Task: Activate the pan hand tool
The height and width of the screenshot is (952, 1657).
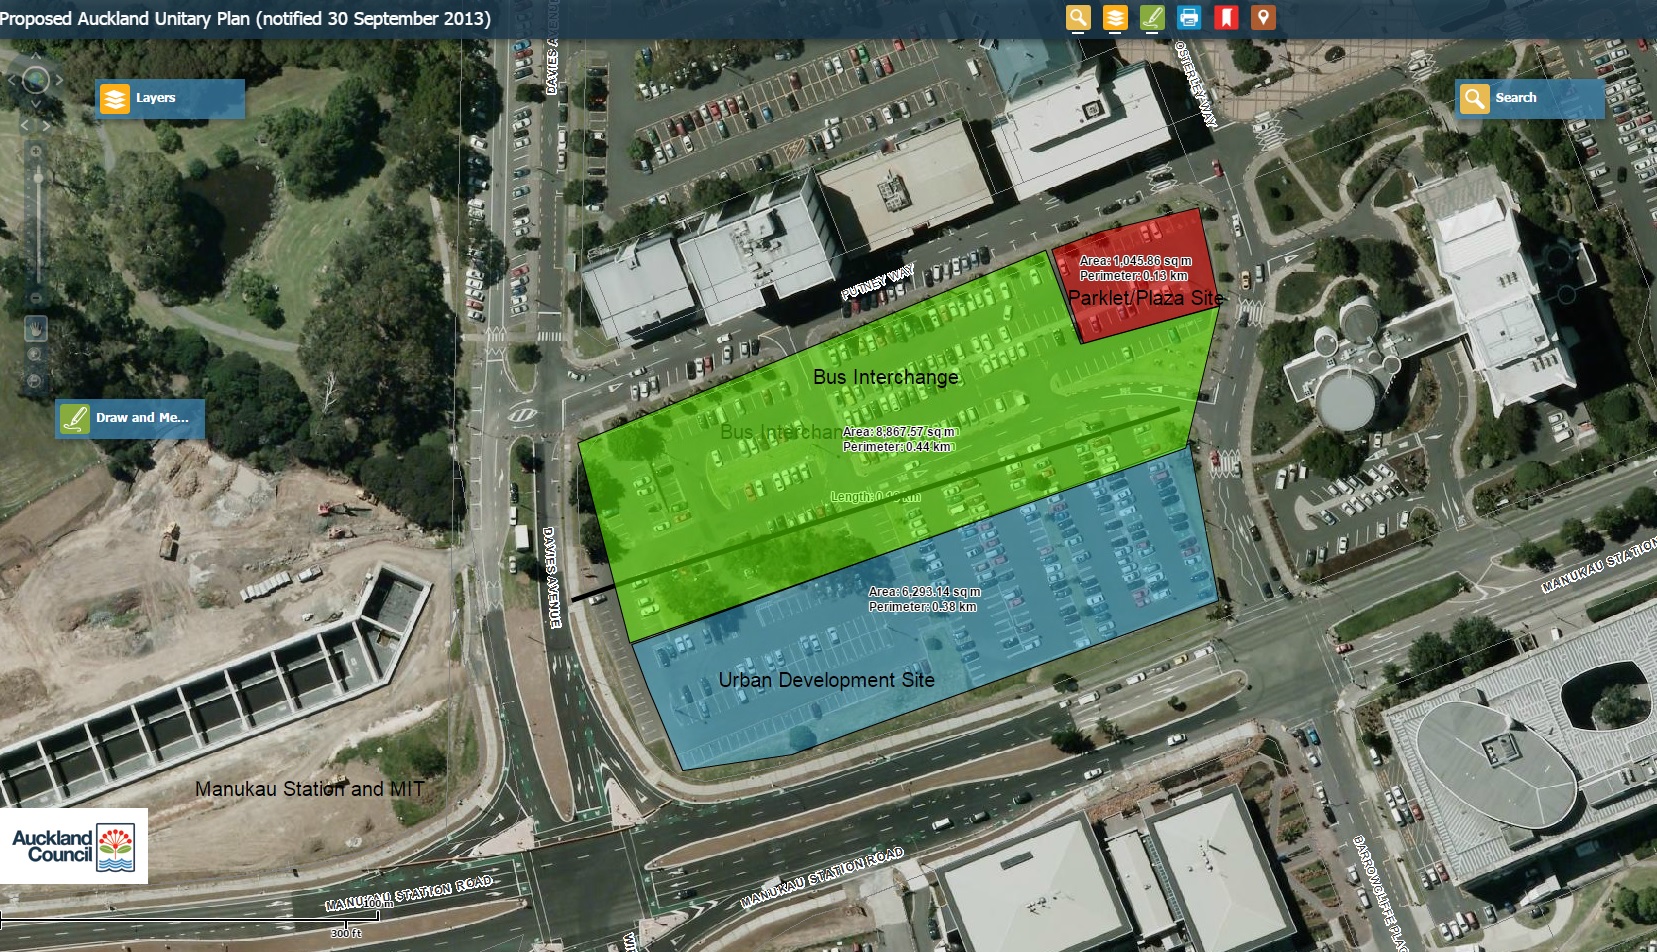Action: coord(36,328)
